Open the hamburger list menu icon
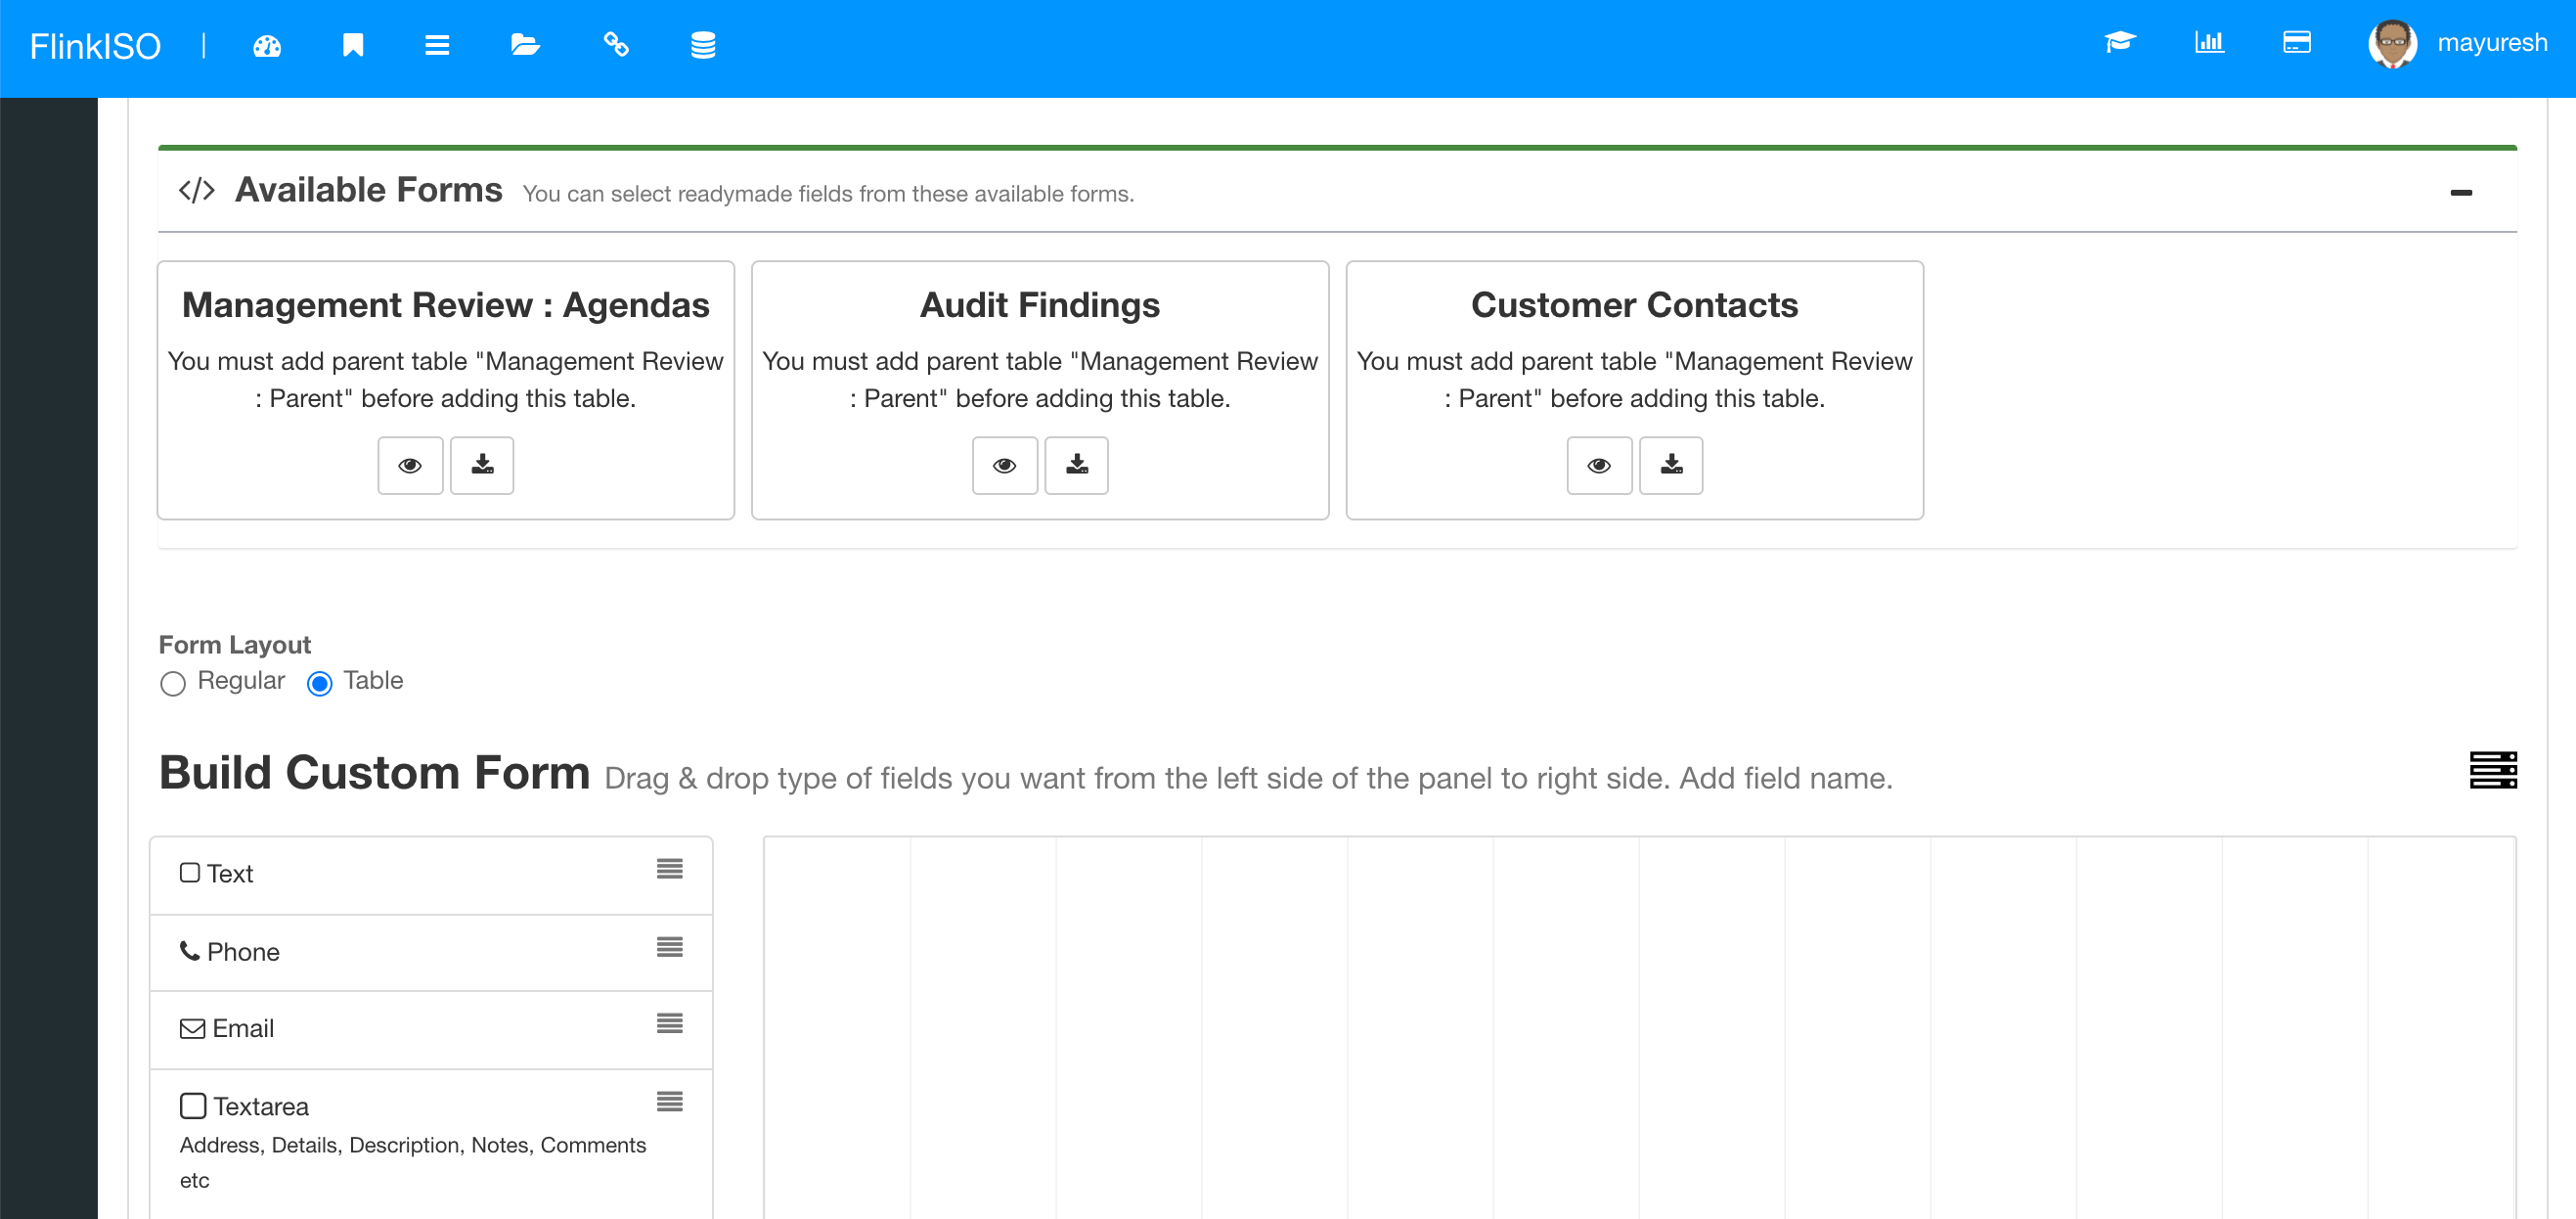Image resolution: width=2576 pixels, height=1219 pixels. pyautogui.click(x=437, y=45)
